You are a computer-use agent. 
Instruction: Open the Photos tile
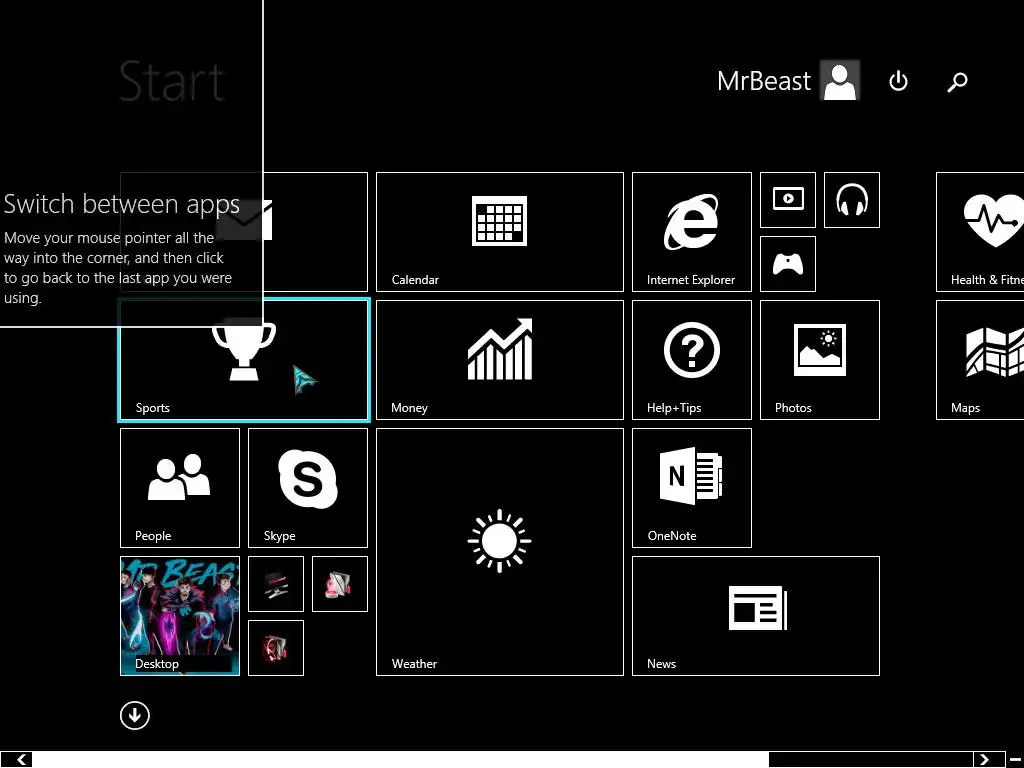coord(820,360)
